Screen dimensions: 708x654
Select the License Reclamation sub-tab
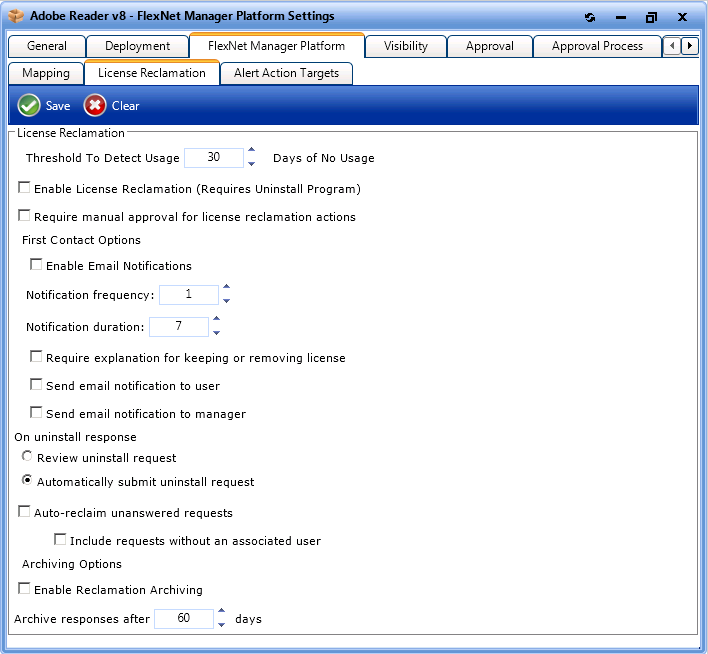[152, 73]
